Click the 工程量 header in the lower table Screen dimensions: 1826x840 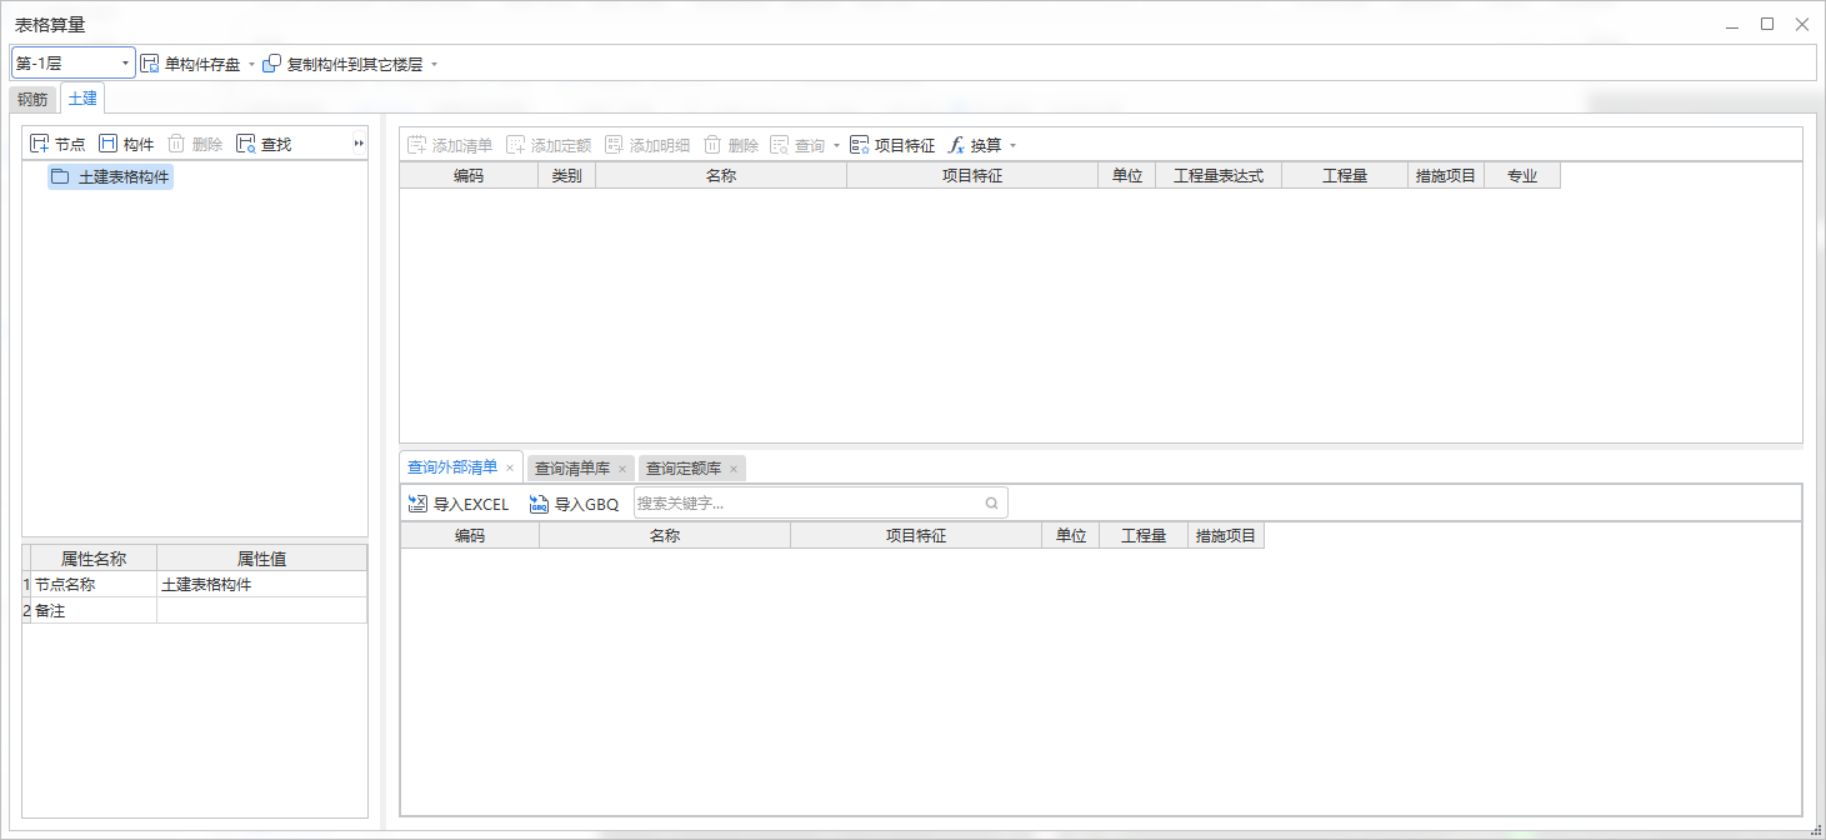(1144, 536)
